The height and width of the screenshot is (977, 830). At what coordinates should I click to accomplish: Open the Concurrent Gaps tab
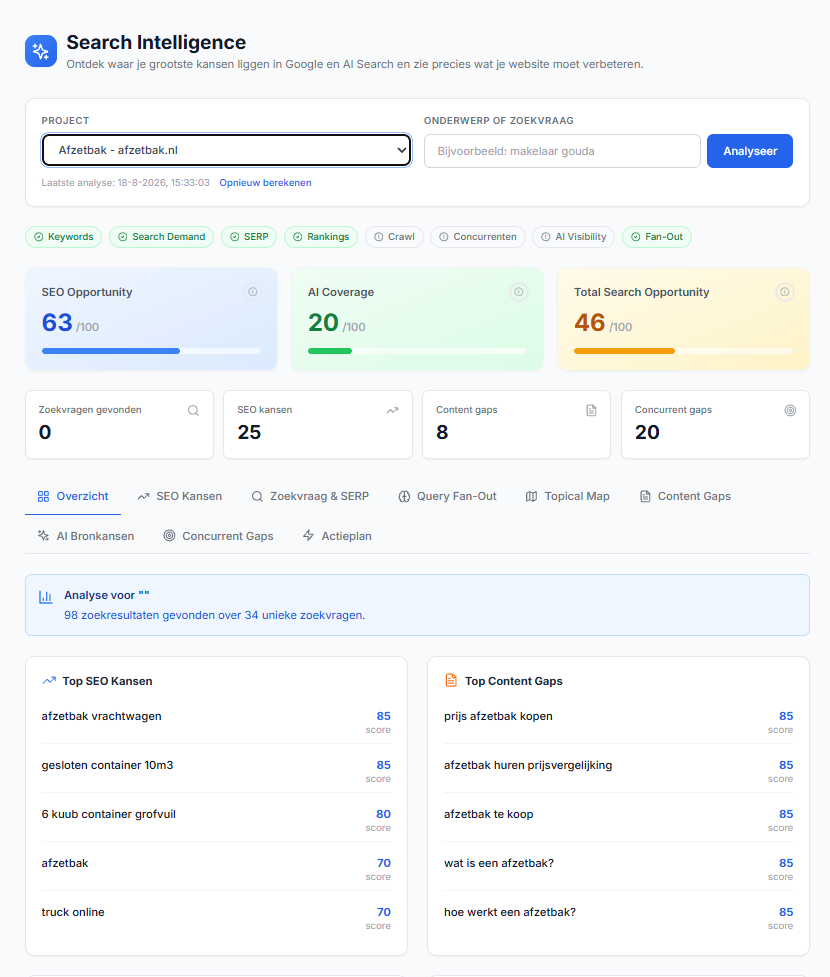pos(218,536)
